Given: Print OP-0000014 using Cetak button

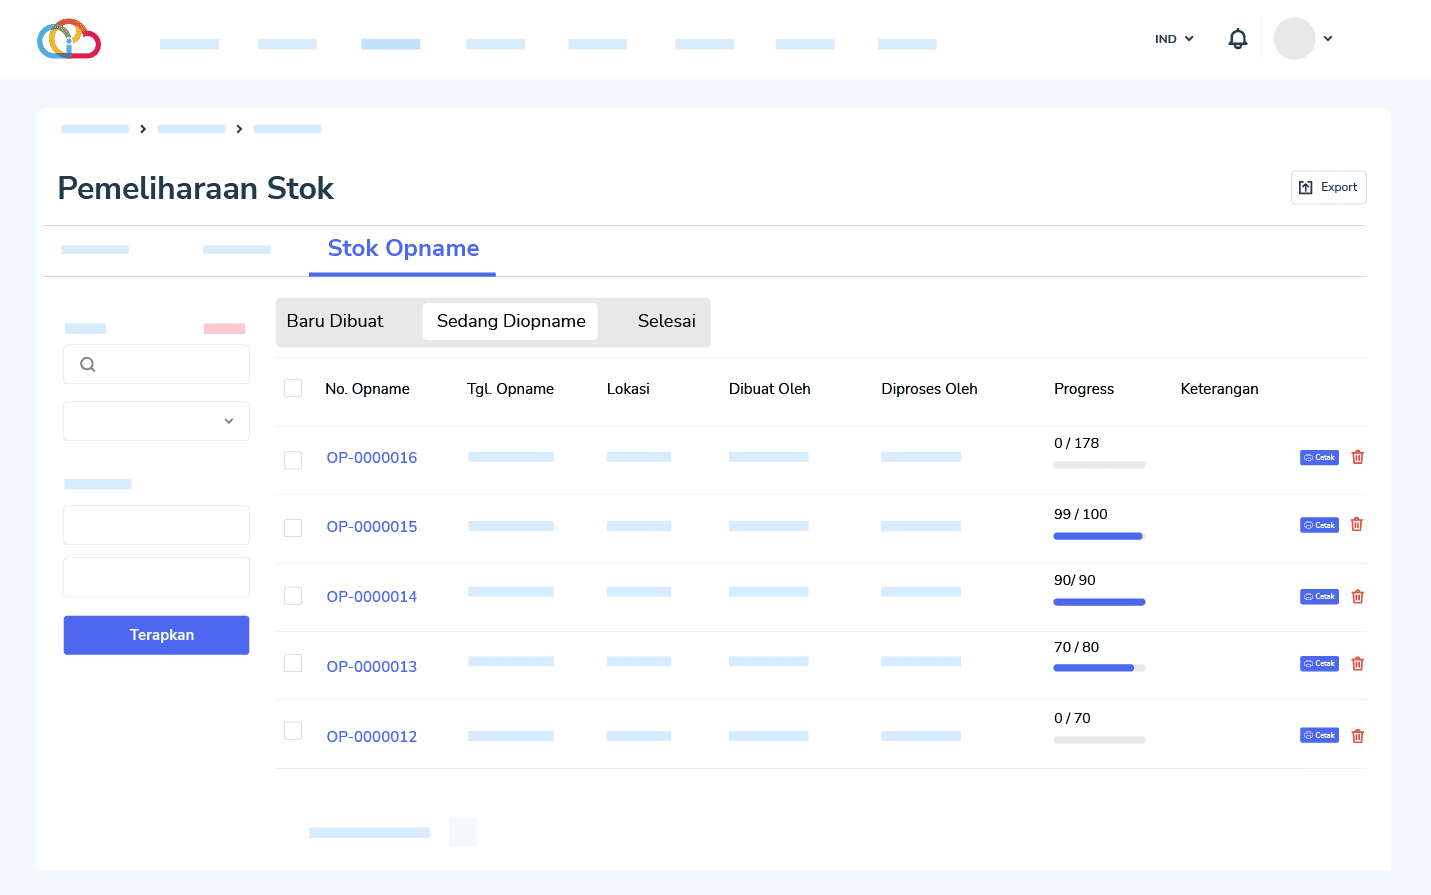Looking at the screenshot, I should pyautogui.click(x=1319, y=597).
